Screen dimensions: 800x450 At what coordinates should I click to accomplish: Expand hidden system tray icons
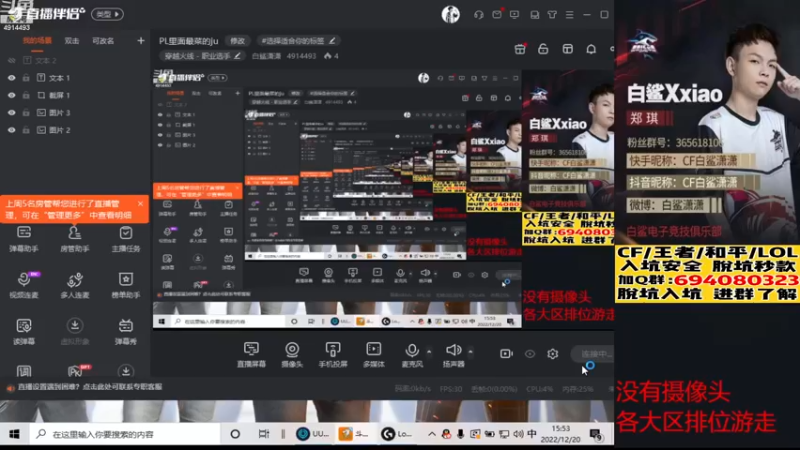point(432,434)
